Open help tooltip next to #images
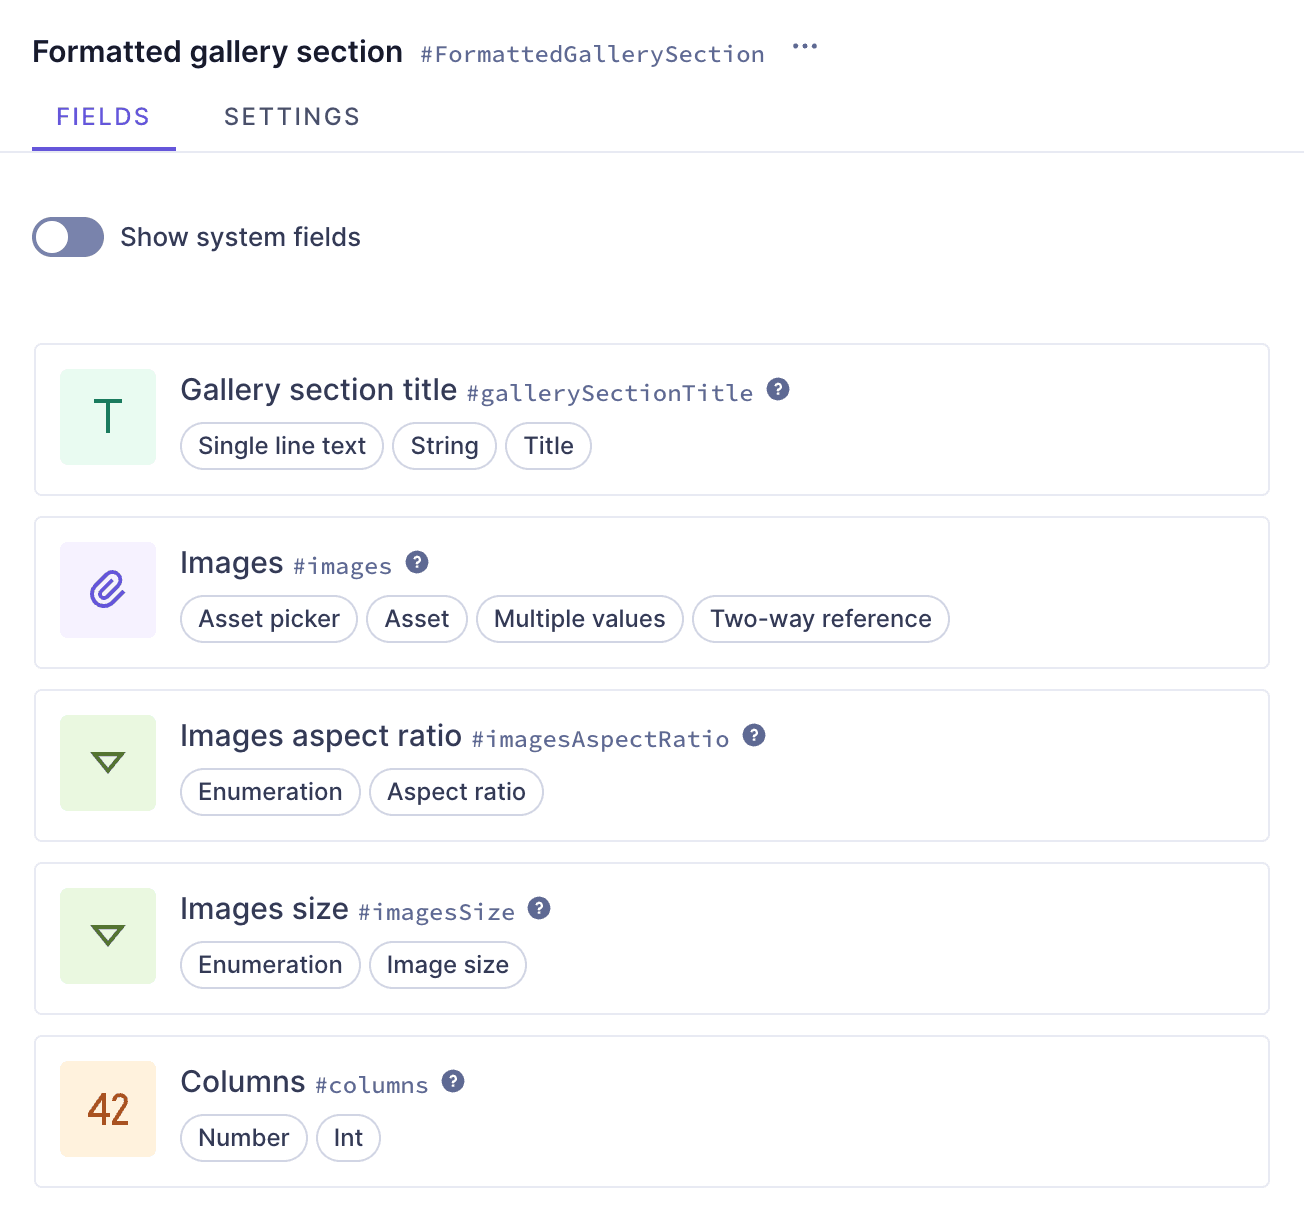This screenshot has width=1304, height=1216. tap(417, 562)
